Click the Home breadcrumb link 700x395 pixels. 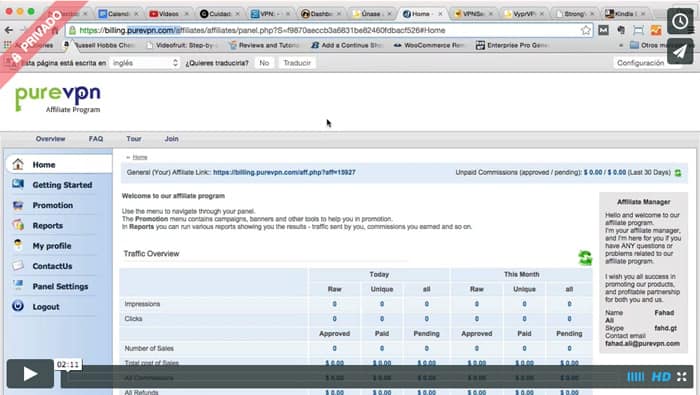[x=140, y=157]
